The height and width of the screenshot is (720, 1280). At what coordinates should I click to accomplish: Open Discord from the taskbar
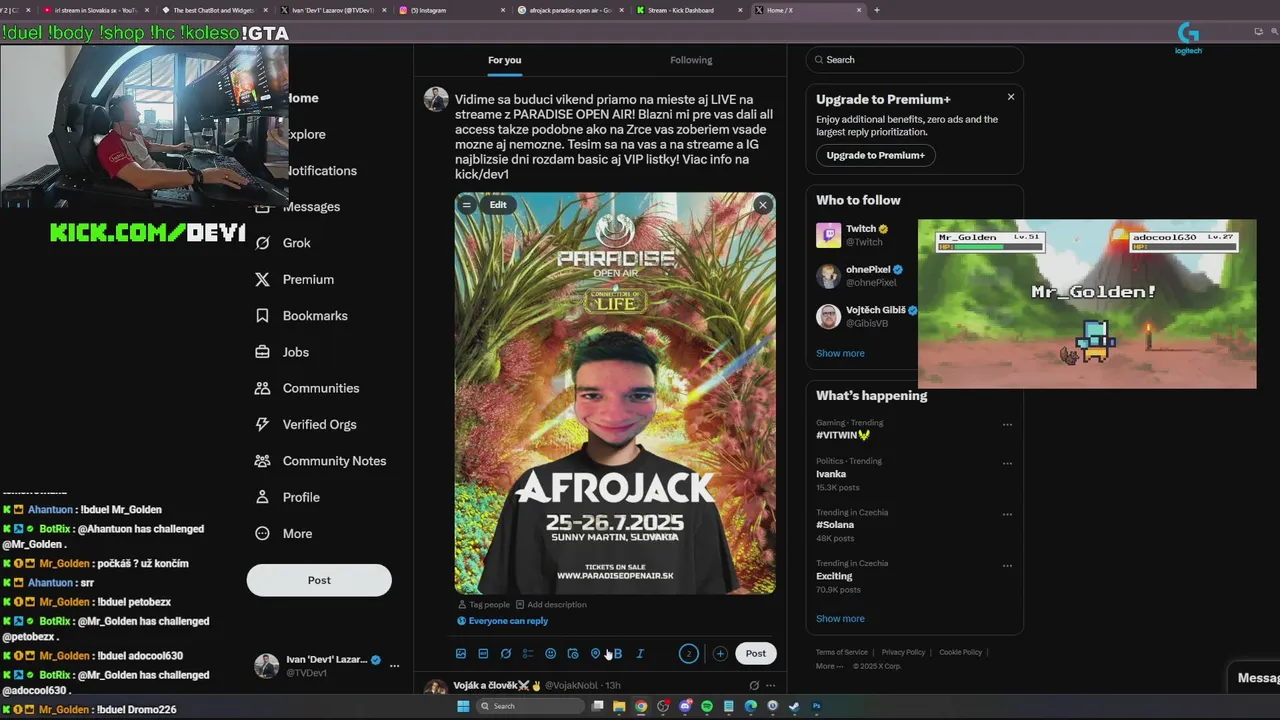coord(685,706)
